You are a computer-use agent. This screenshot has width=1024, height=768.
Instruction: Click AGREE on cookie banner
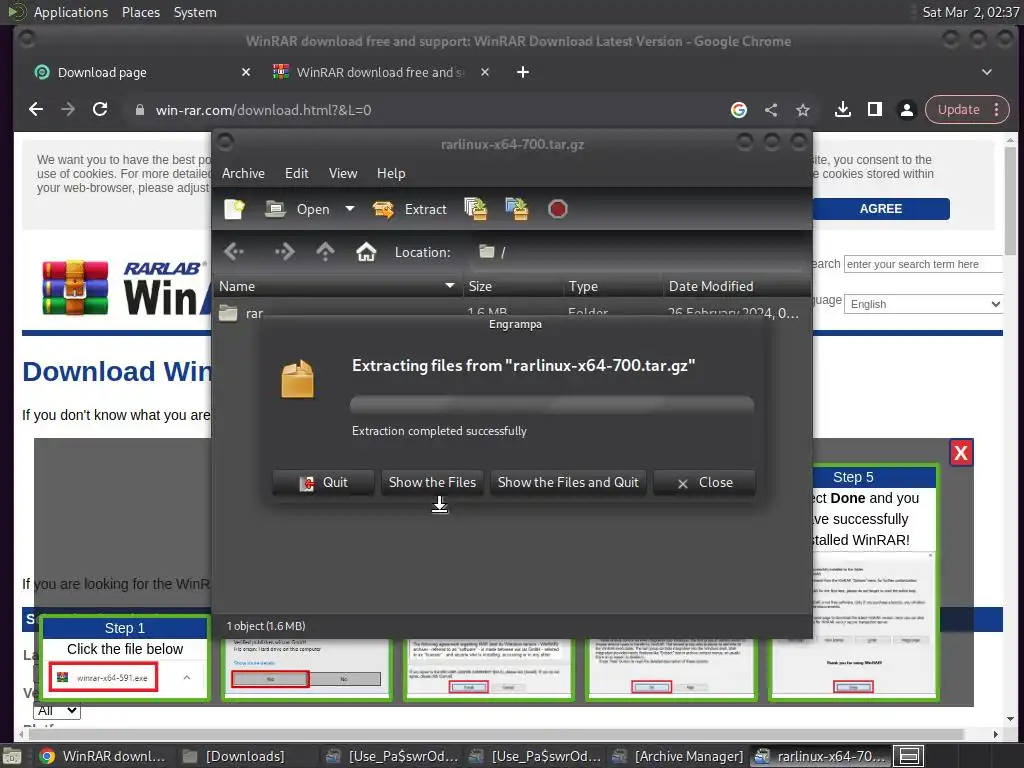pos(881,209)
